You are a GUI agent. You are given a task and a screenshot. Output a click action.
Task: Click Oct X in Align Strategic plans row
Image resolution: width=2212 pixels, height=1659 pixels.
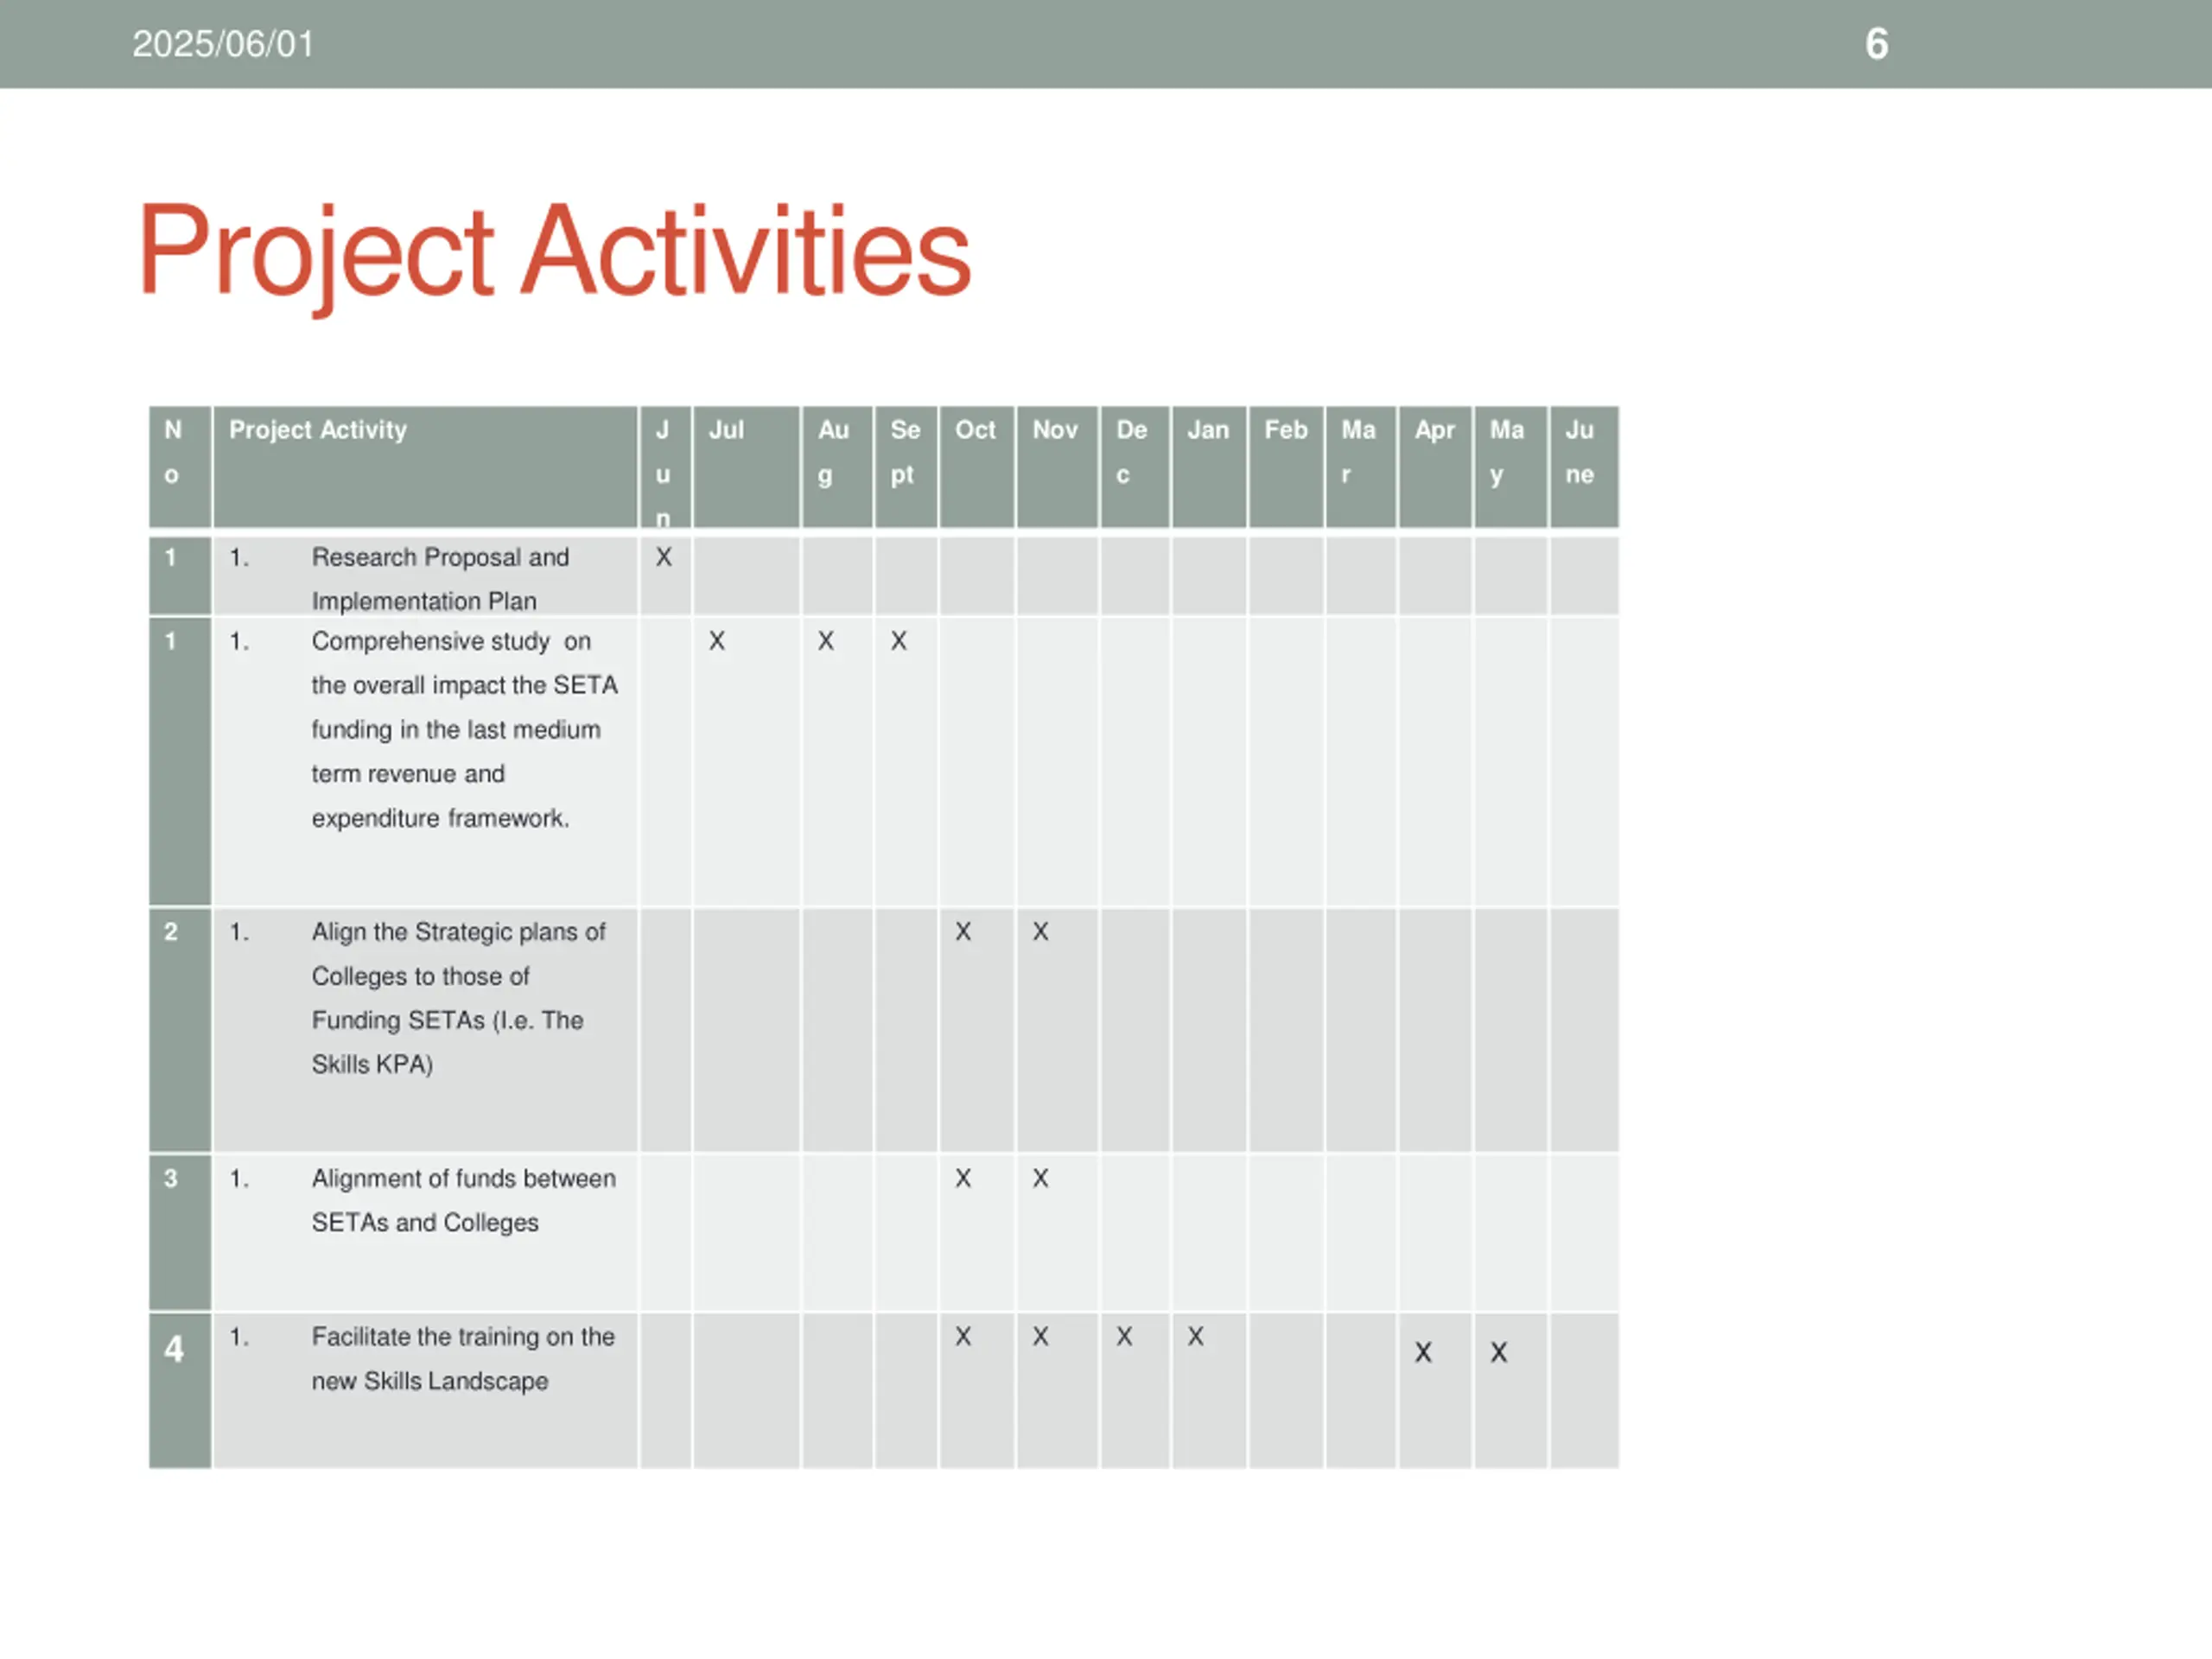click(963, 932)
